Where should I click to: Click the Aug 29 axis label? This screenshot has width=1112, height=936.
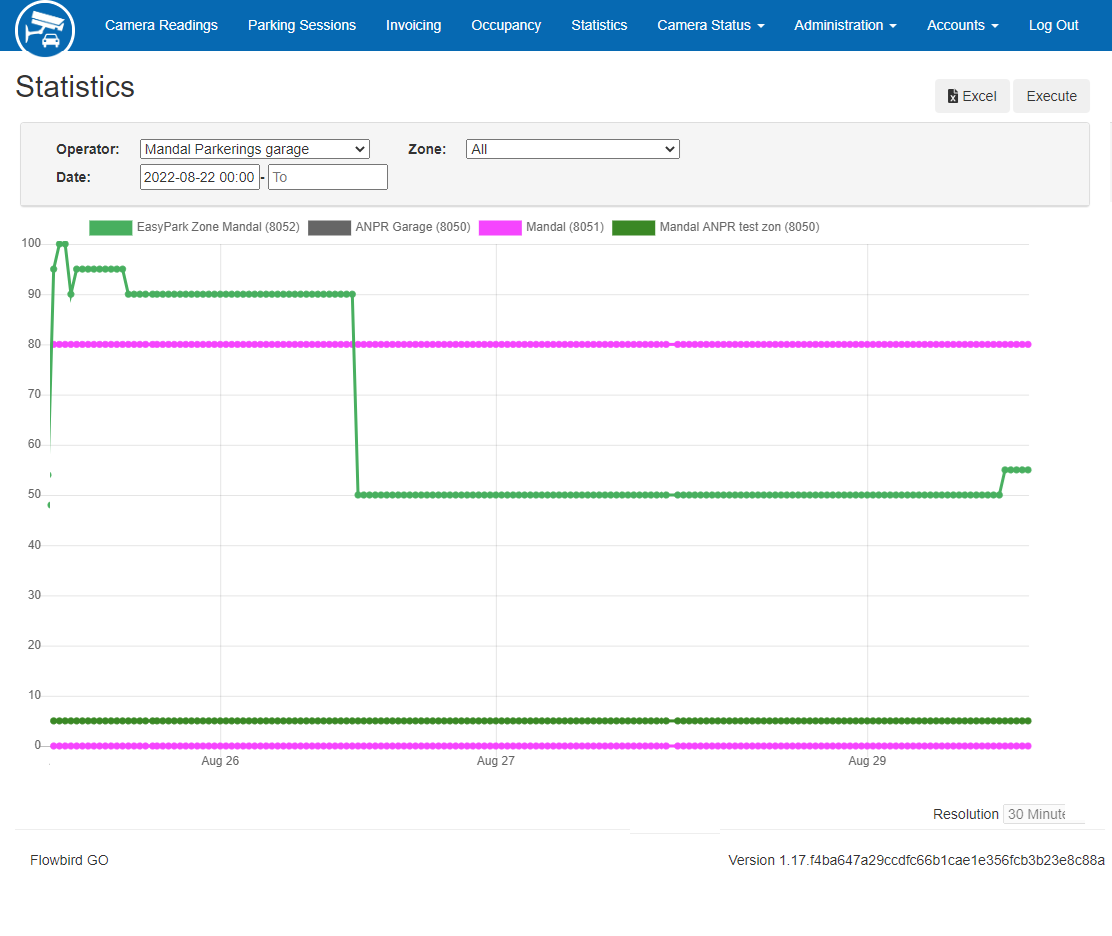click(867, 761)
